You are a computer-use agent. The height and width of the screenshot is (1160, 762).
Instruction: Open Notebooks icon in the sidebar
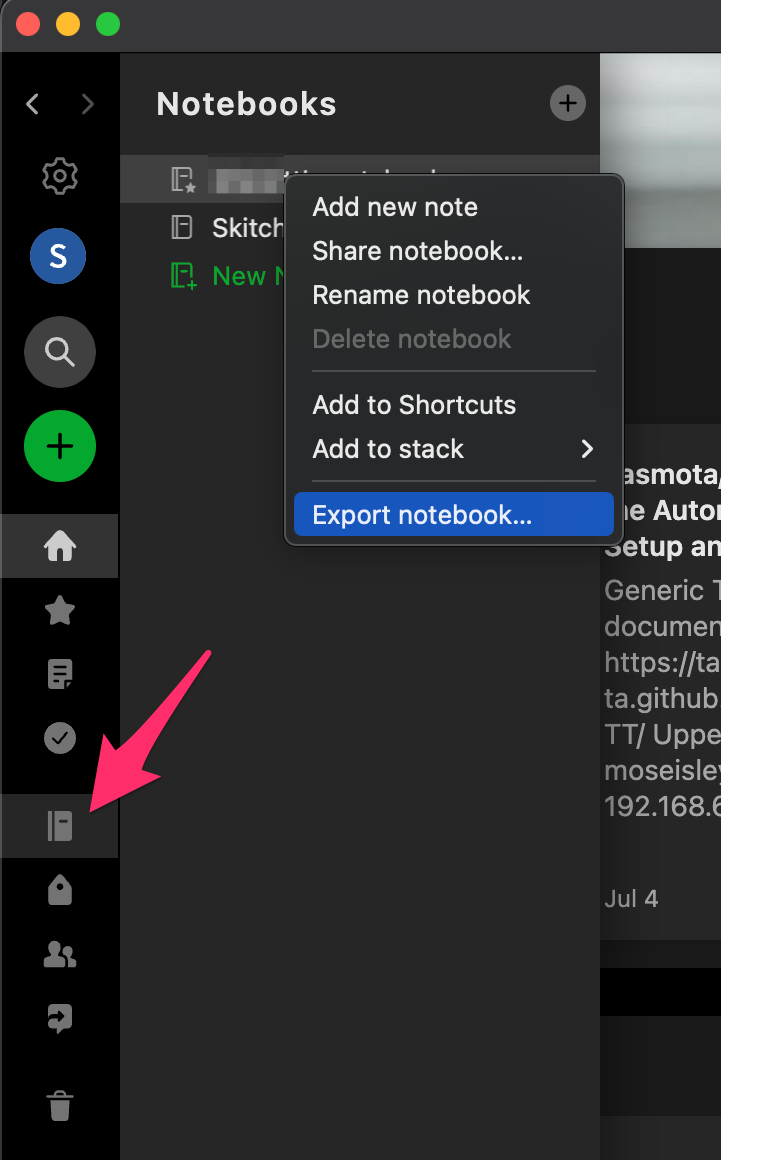point(60,826)
